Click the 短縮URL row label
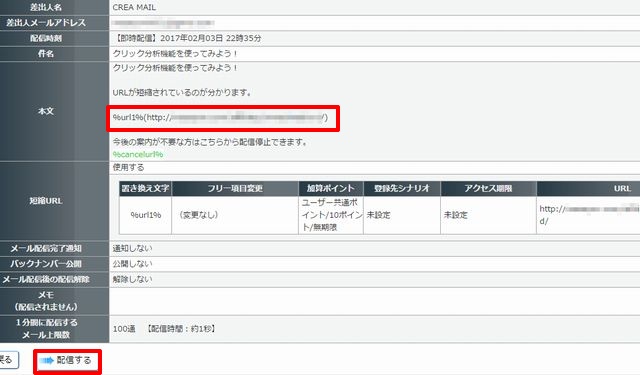This screenshot has width=640, height=375. pyautogui.click(x=46, y=201)
